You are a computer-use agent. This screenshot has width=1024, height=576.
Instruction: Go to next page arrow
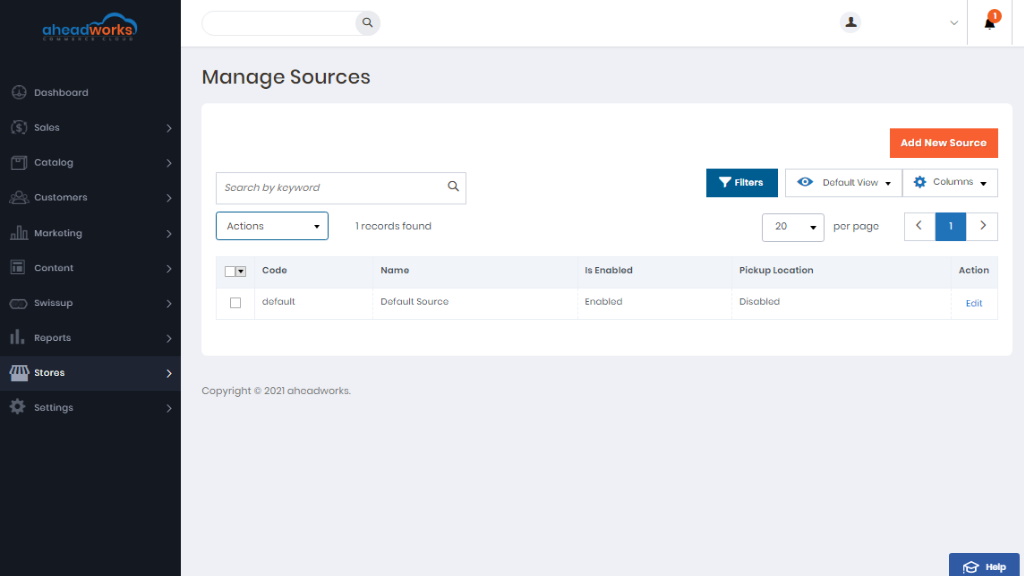[982, 227]
